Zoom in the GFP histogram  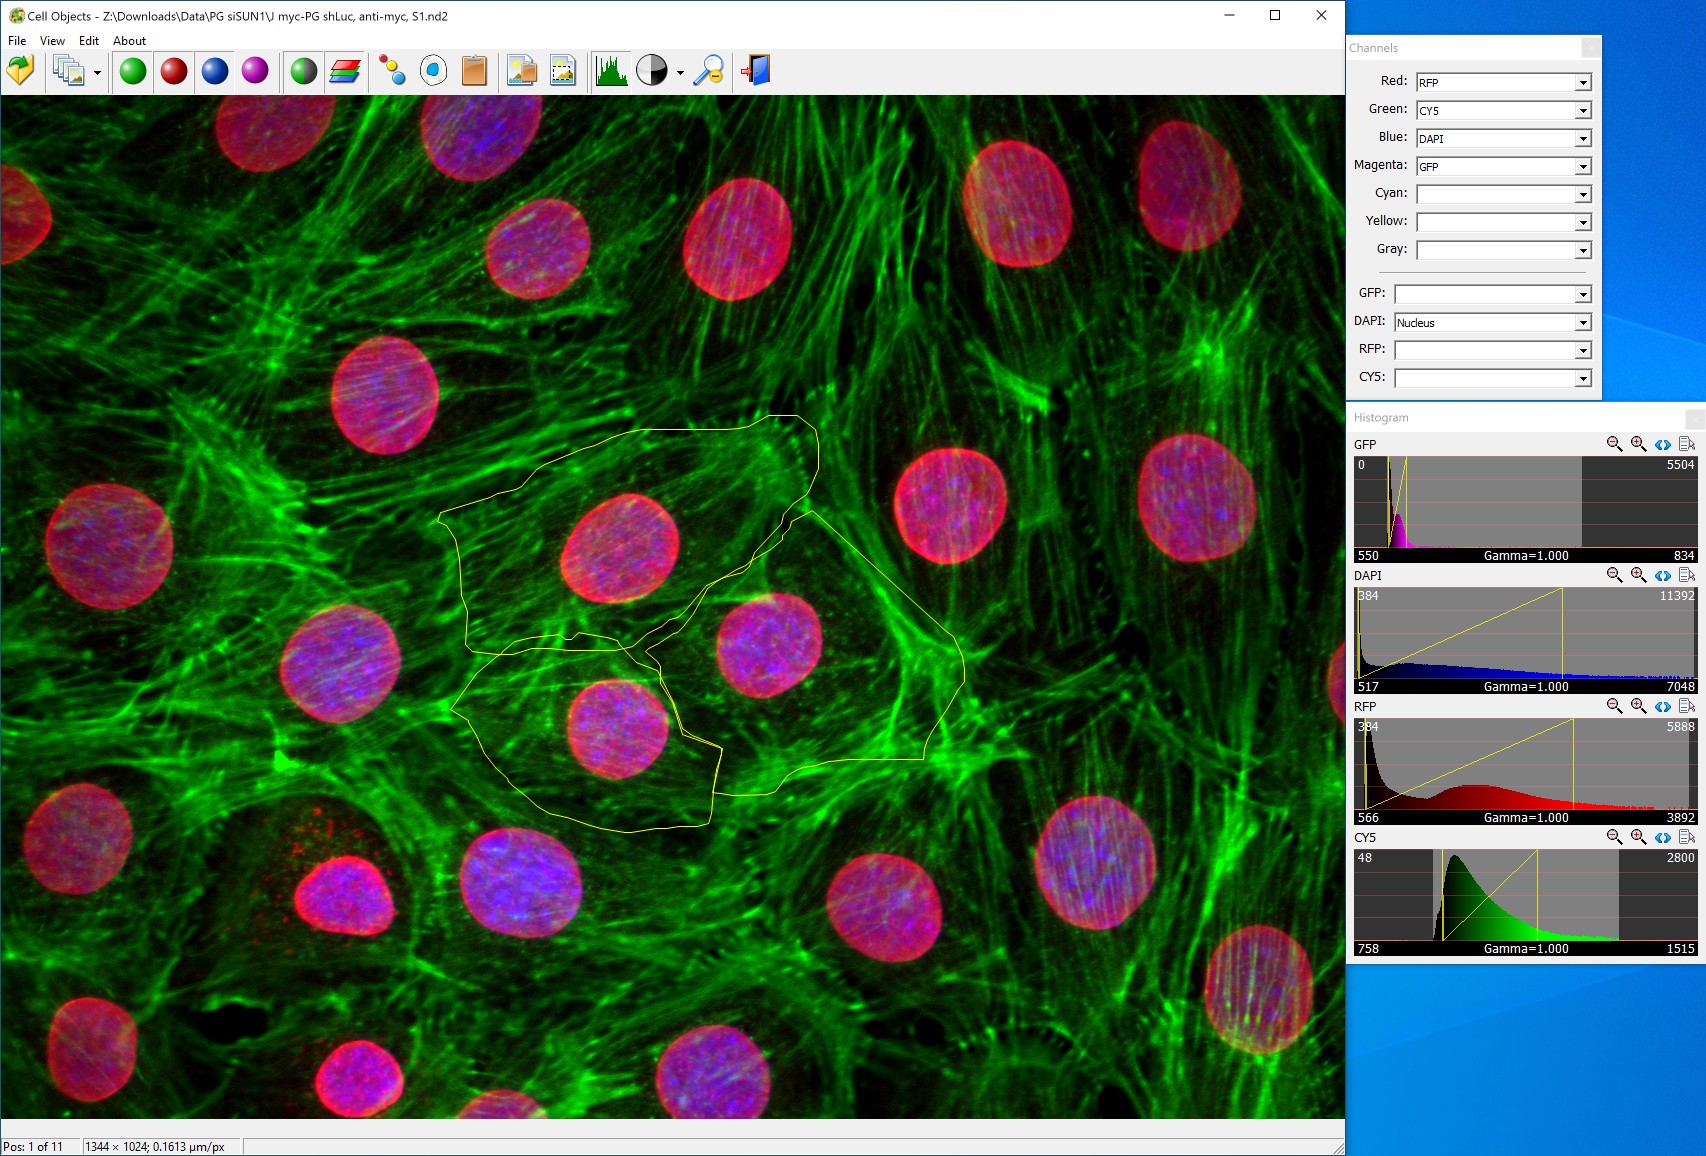click(1638, 444)
